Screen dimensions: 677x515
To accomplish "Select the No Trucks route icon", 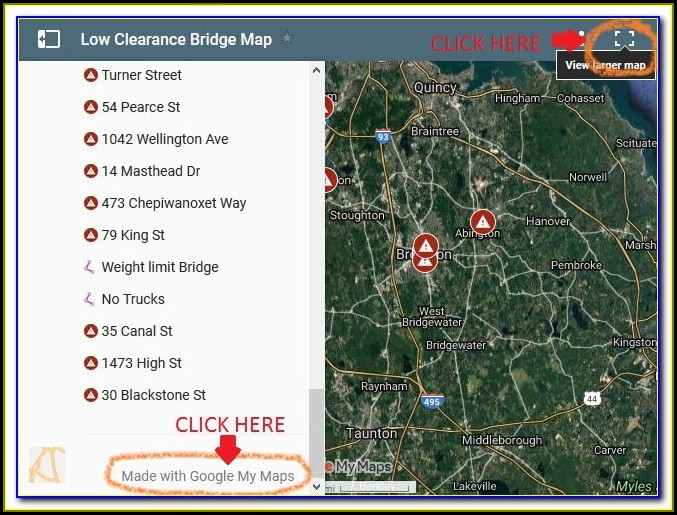I will tap(89, 299).
